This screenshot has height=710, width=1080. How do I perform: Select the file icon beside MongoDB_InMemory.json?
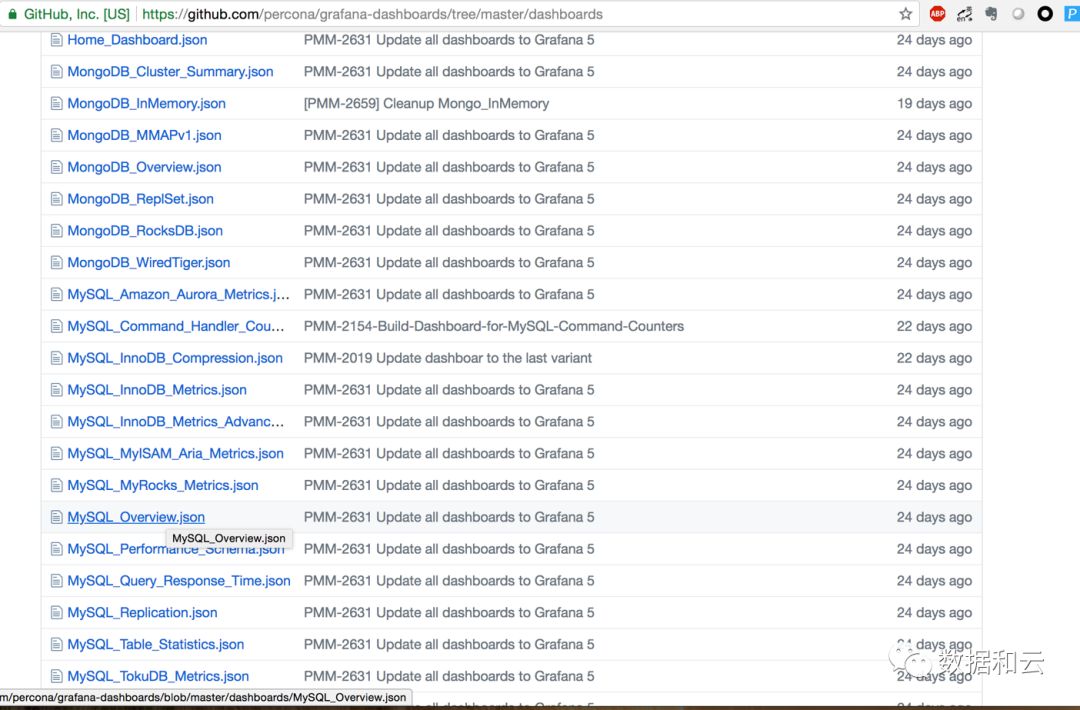pyautogui.click(x=56, y=103)
